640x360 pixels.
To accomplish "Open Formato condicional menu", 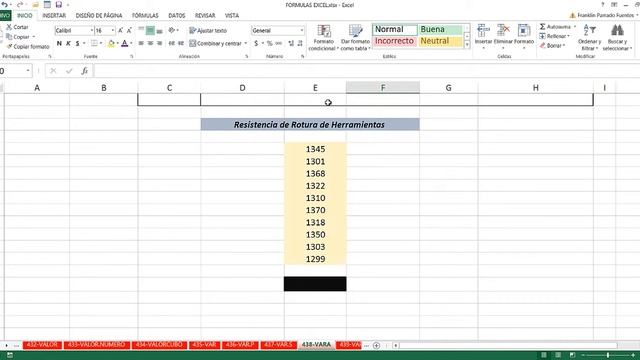I will coord(324,38).
